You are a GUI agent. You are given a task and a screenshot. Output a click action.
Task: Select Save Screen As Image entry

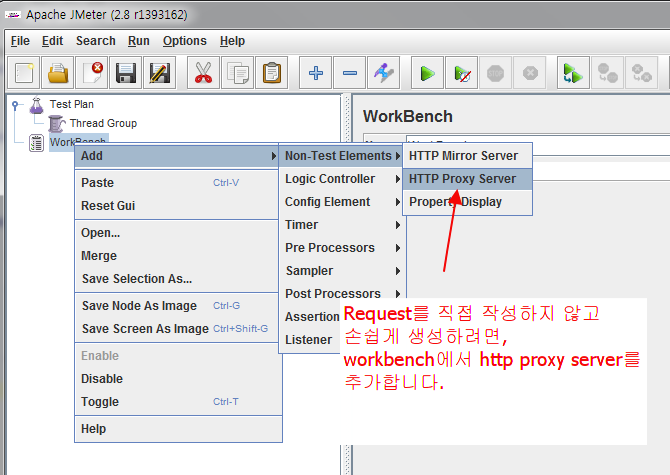point(176,329)
